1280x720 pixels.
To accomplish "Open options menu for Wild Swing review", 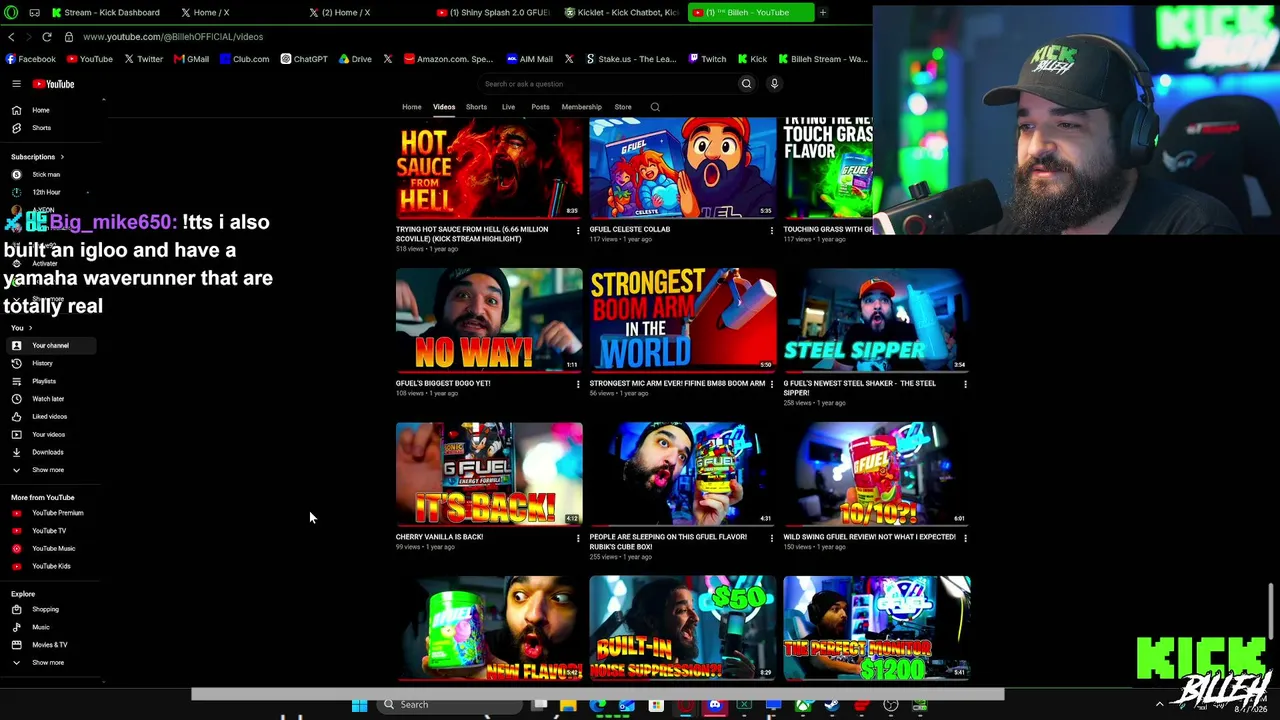I will click(x=965, y=539).
